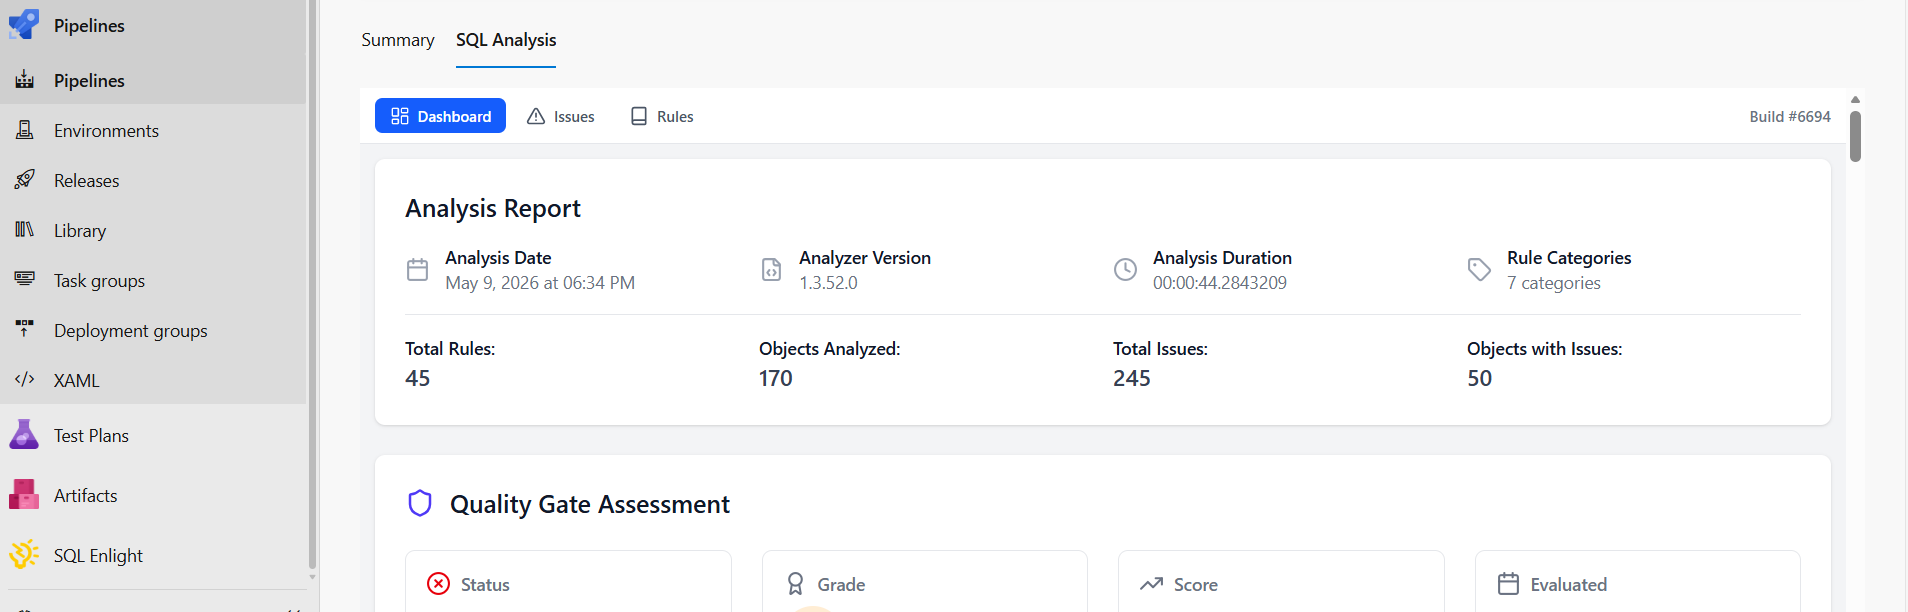
Task: Open the Pipelines hub icon at top of sidebar
Action: [x=24, y=24]
